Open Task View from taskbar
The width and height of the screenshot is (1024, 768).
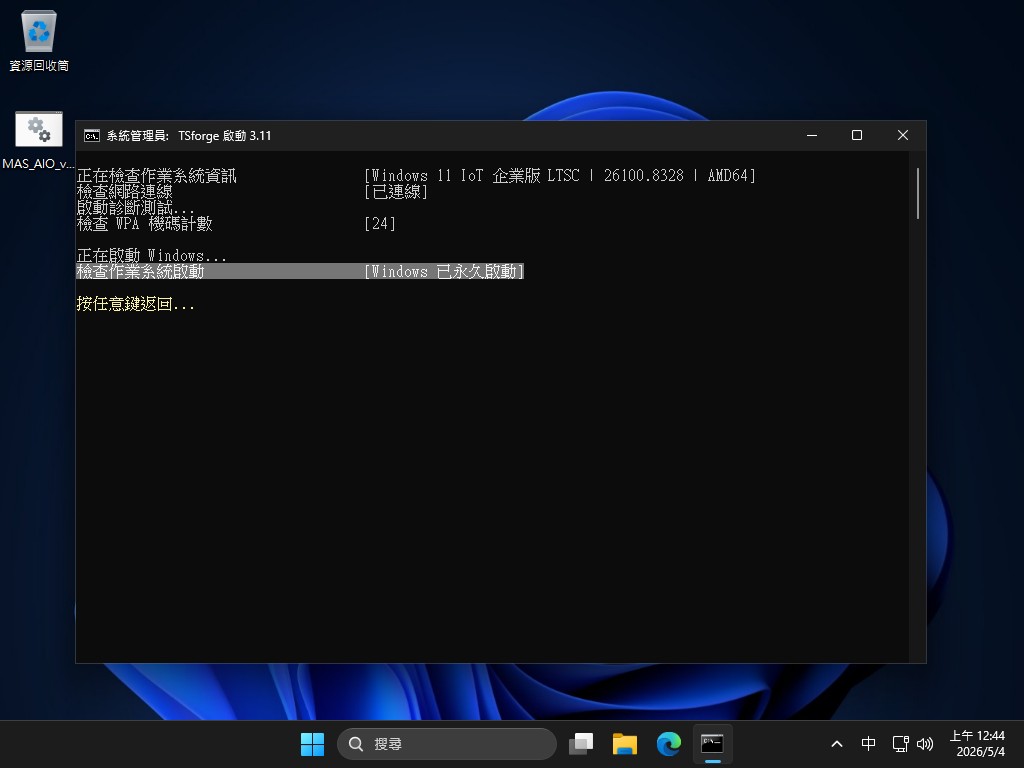coord(581,744)
